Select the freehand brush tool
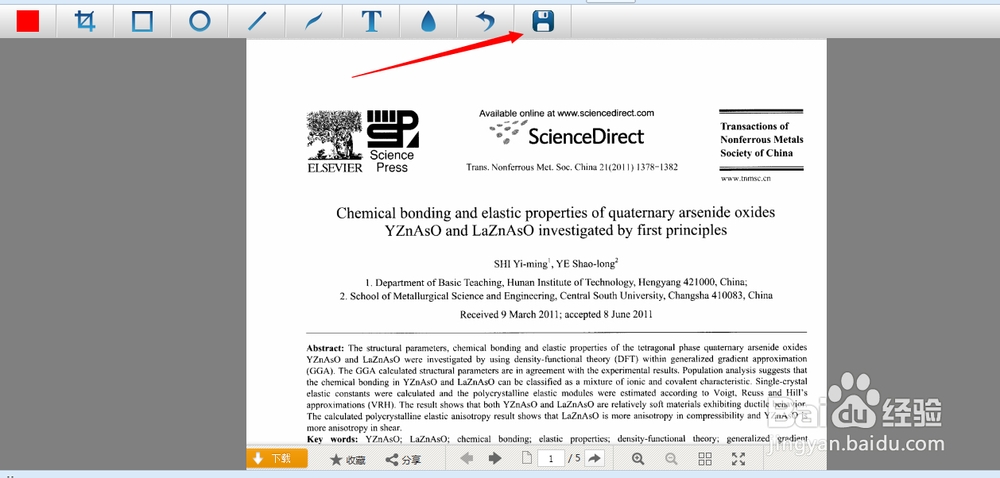Viewport: 1000px width, 478px height. [314, 21]
